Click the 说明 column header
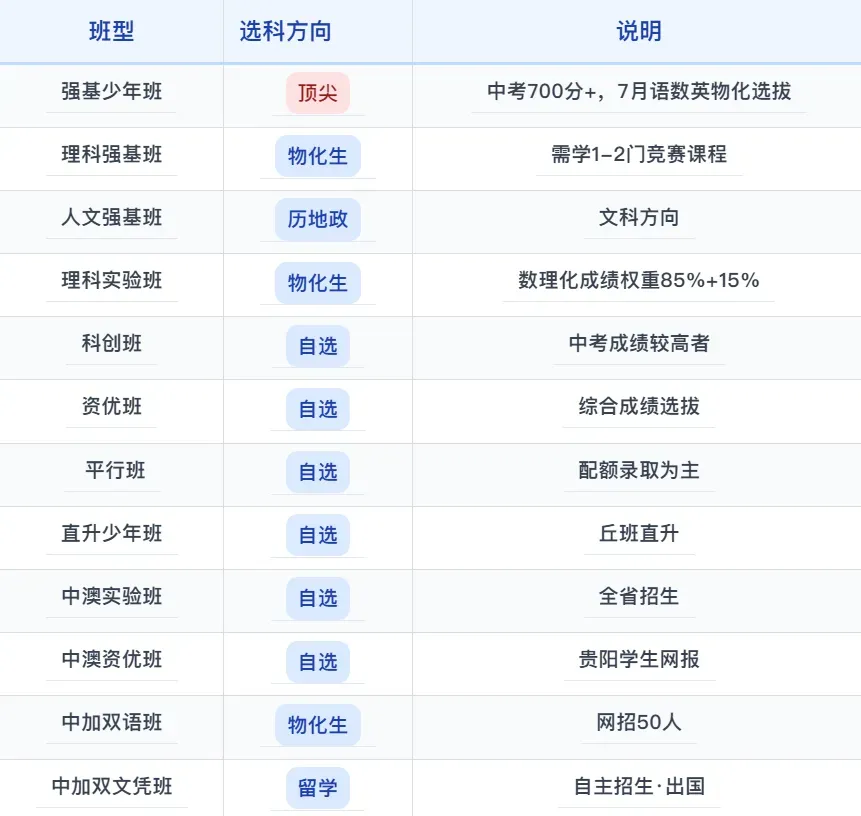Viewport: 861px width, 816px height. pos(639,31)
